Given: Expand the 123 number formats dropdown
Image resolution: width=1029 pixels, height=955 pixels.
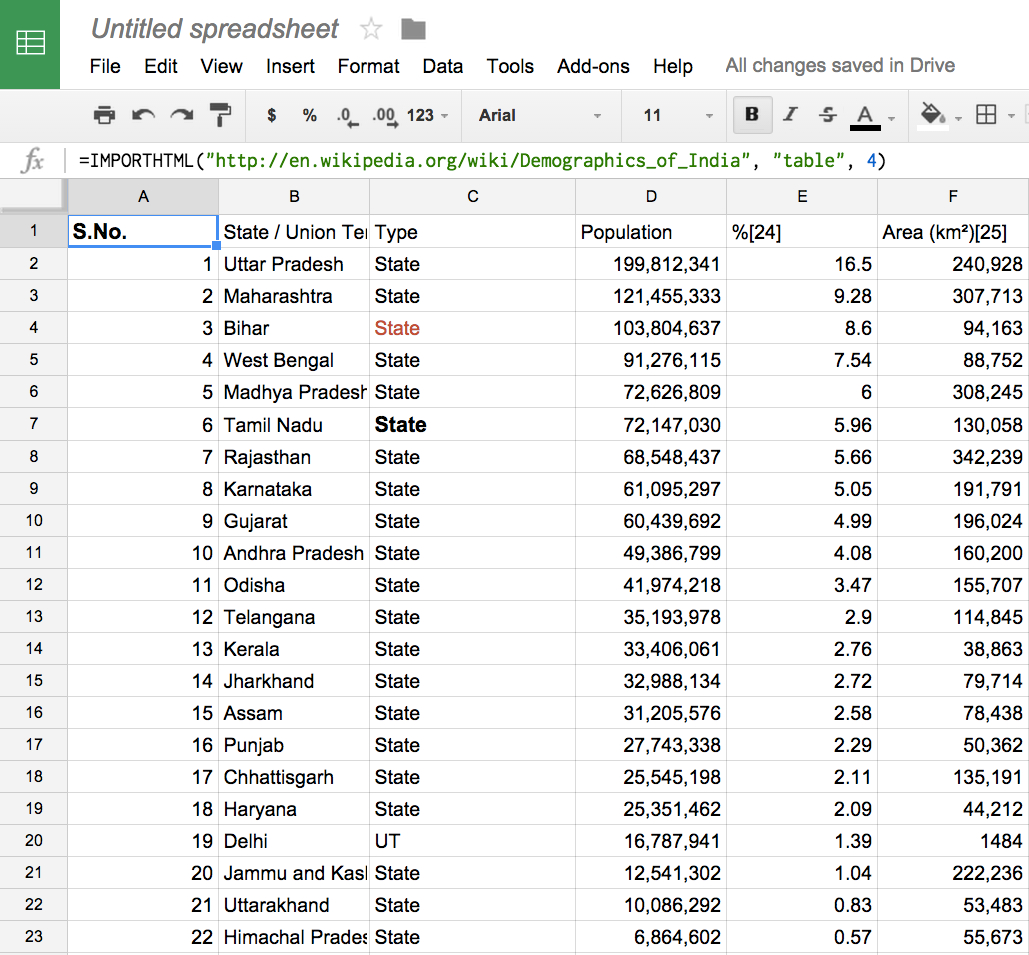Looking at the screenshot, I should click(427, 115).
